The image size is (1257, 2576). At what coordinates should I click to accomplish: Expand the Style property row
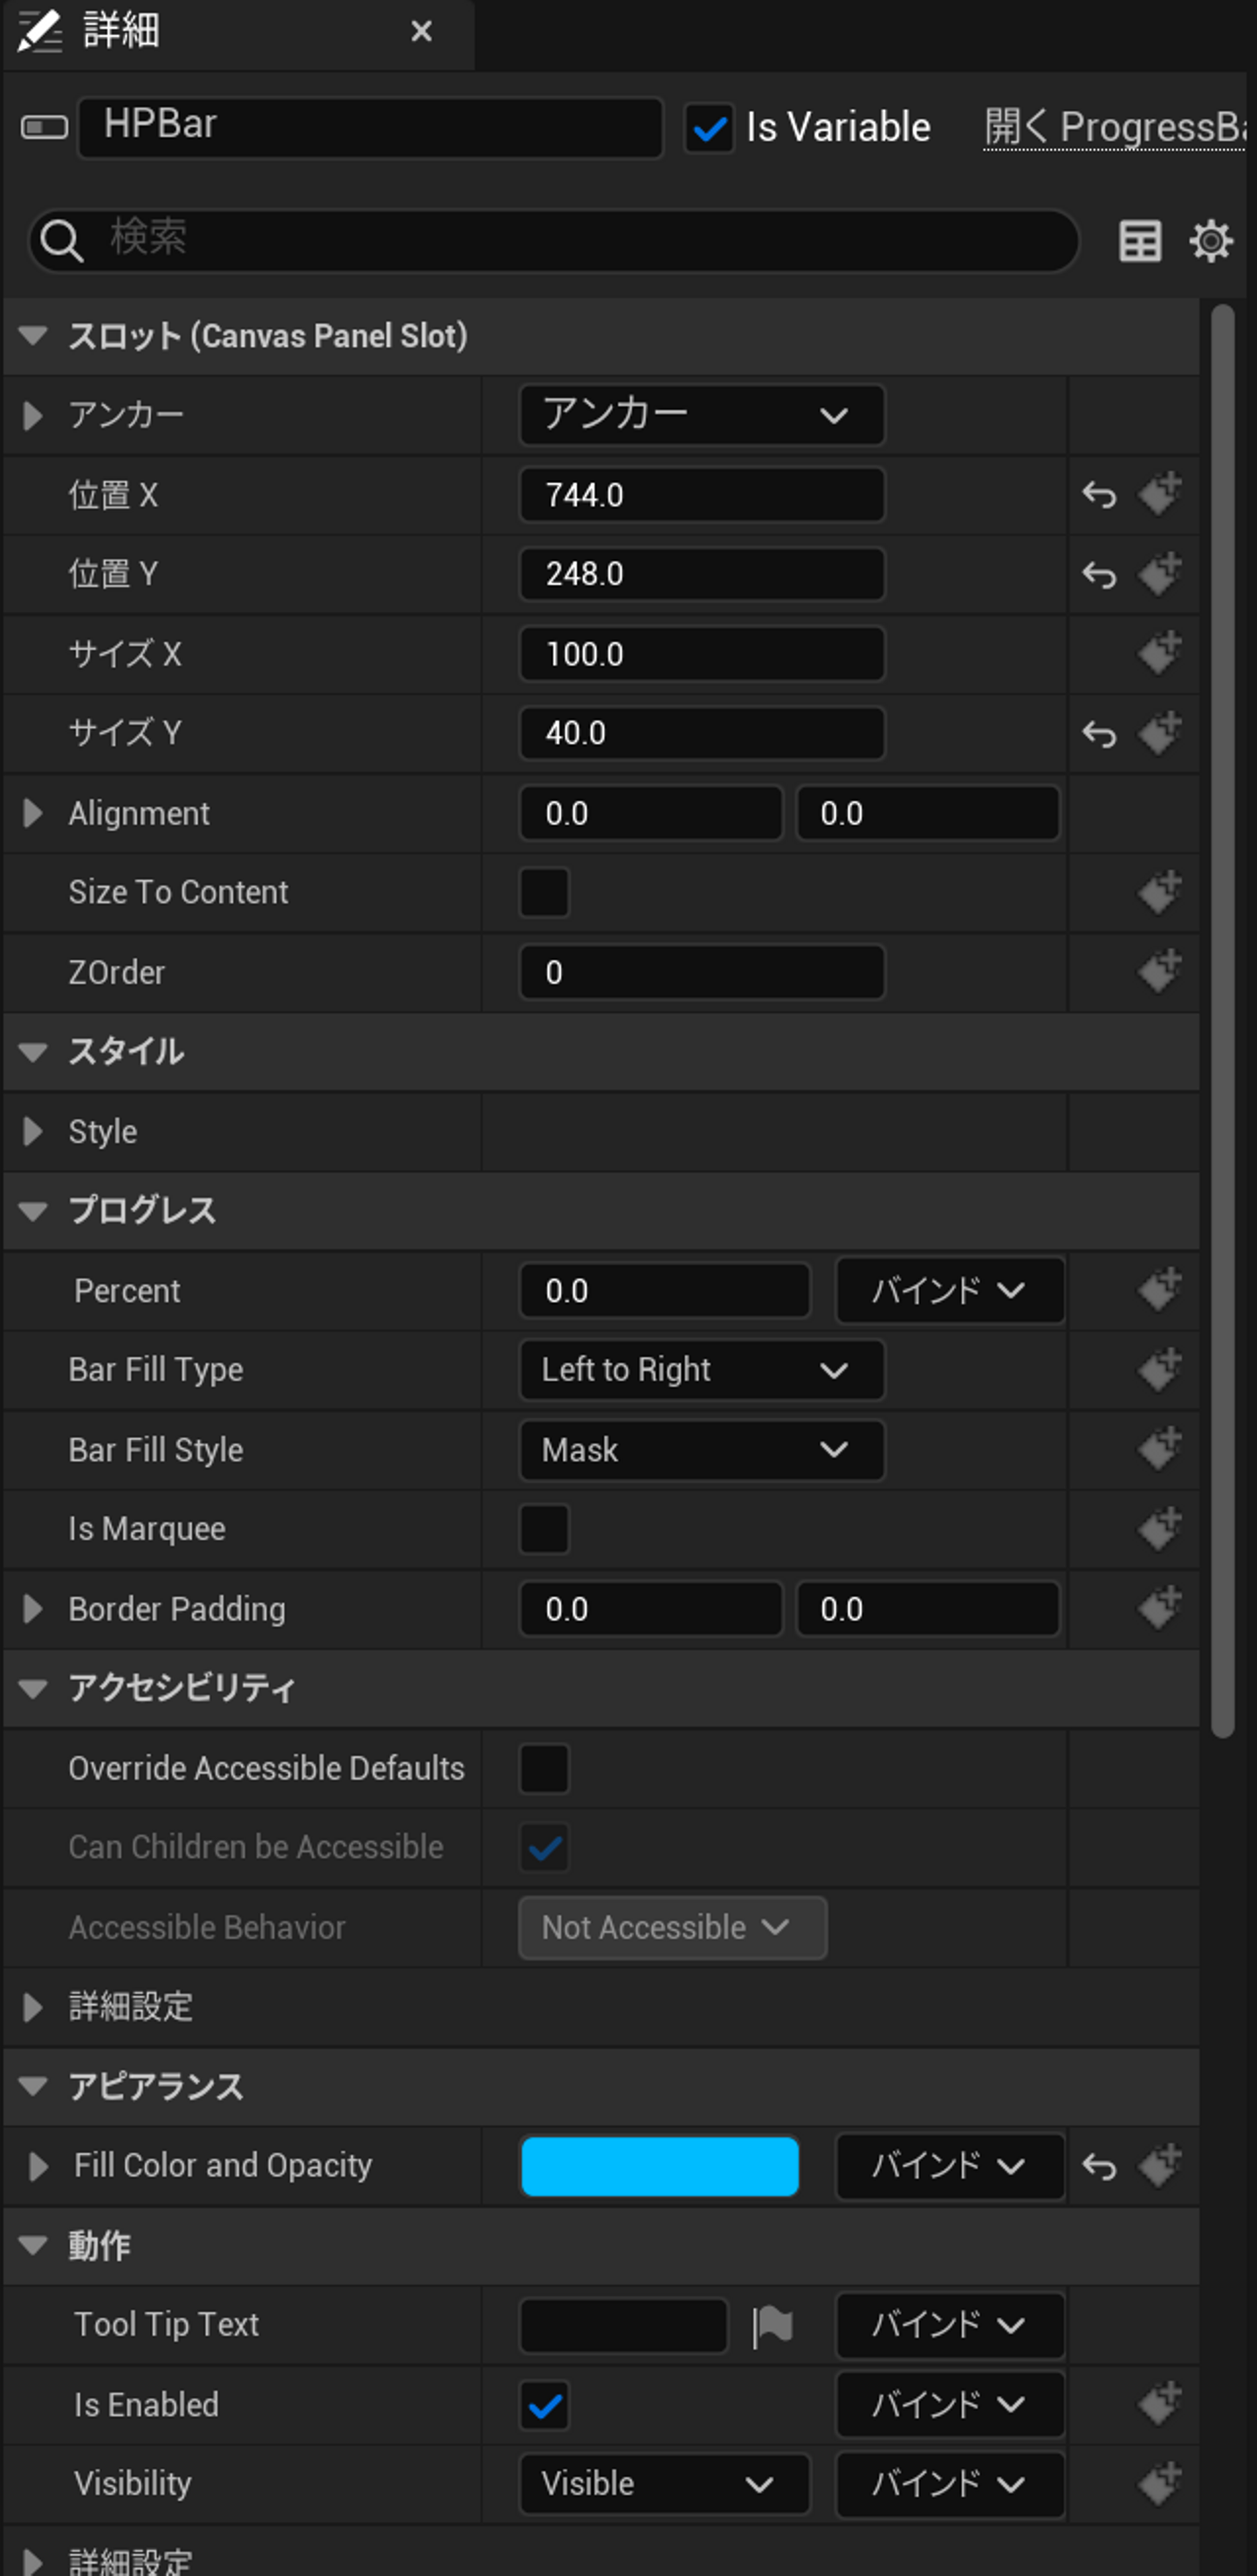click(x=33, y=1132)
